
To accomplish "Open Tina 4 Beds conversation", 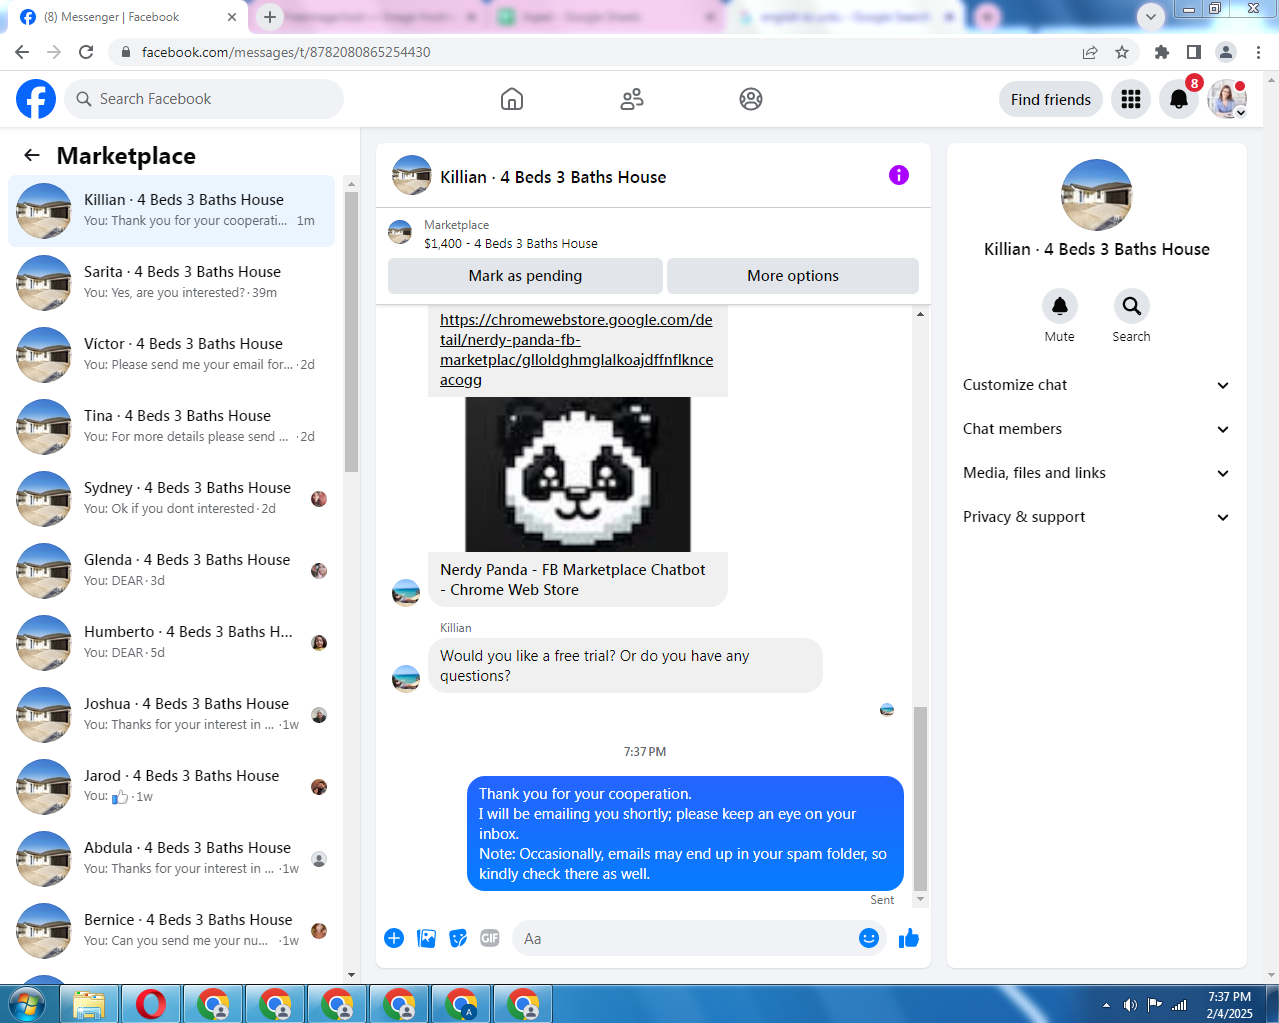I will coord(172,427).
